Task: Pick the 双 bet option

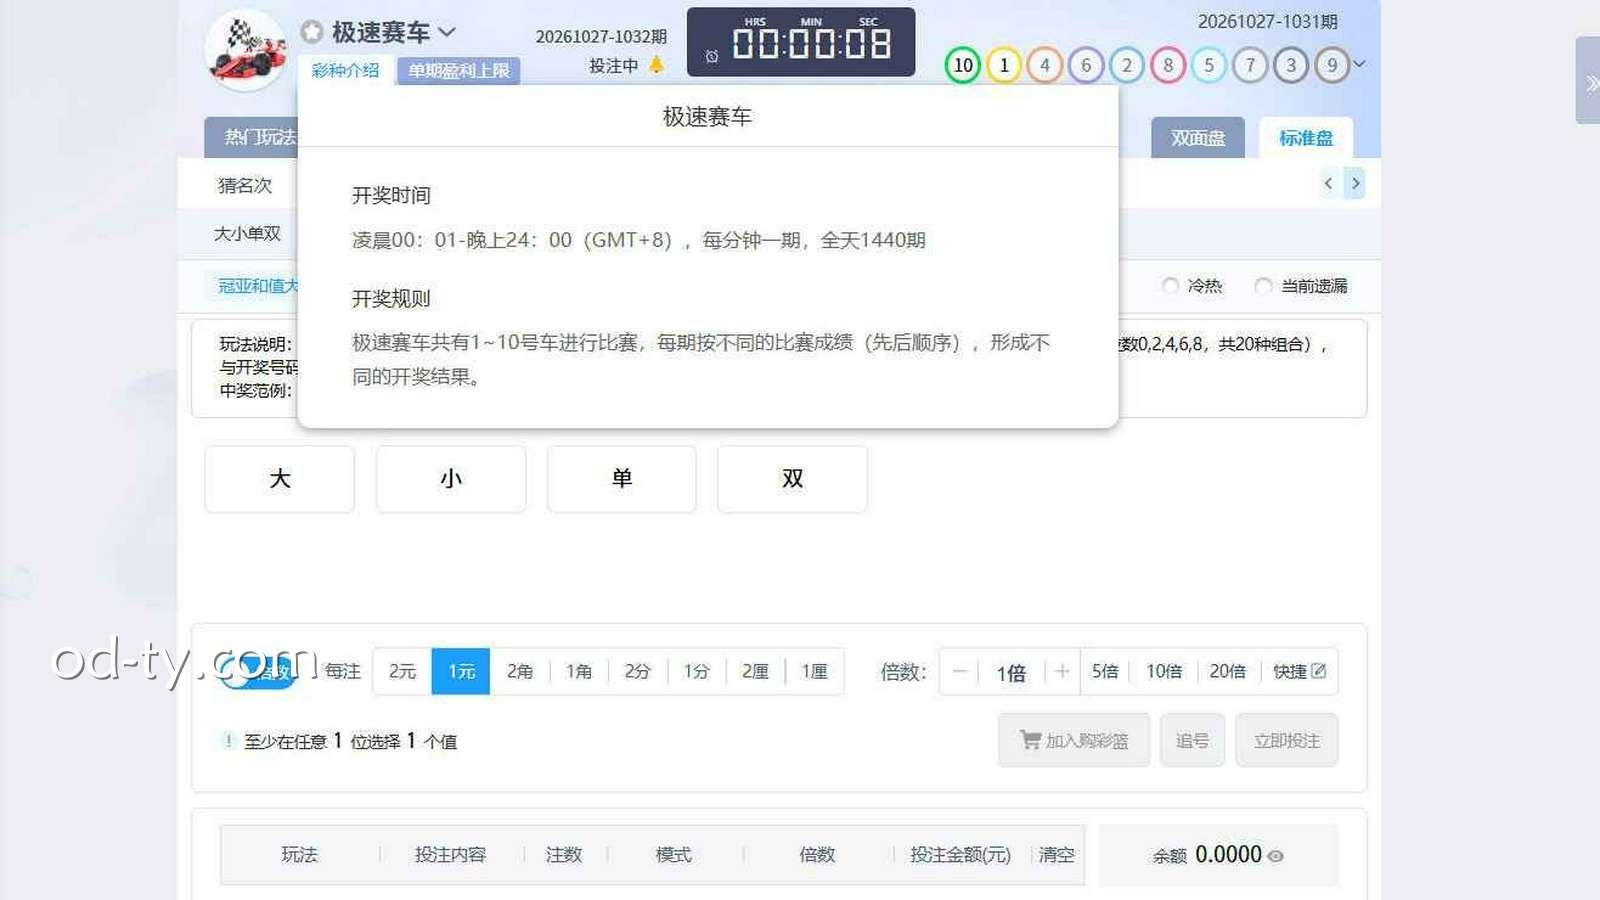Action: [x=793, y=479]
